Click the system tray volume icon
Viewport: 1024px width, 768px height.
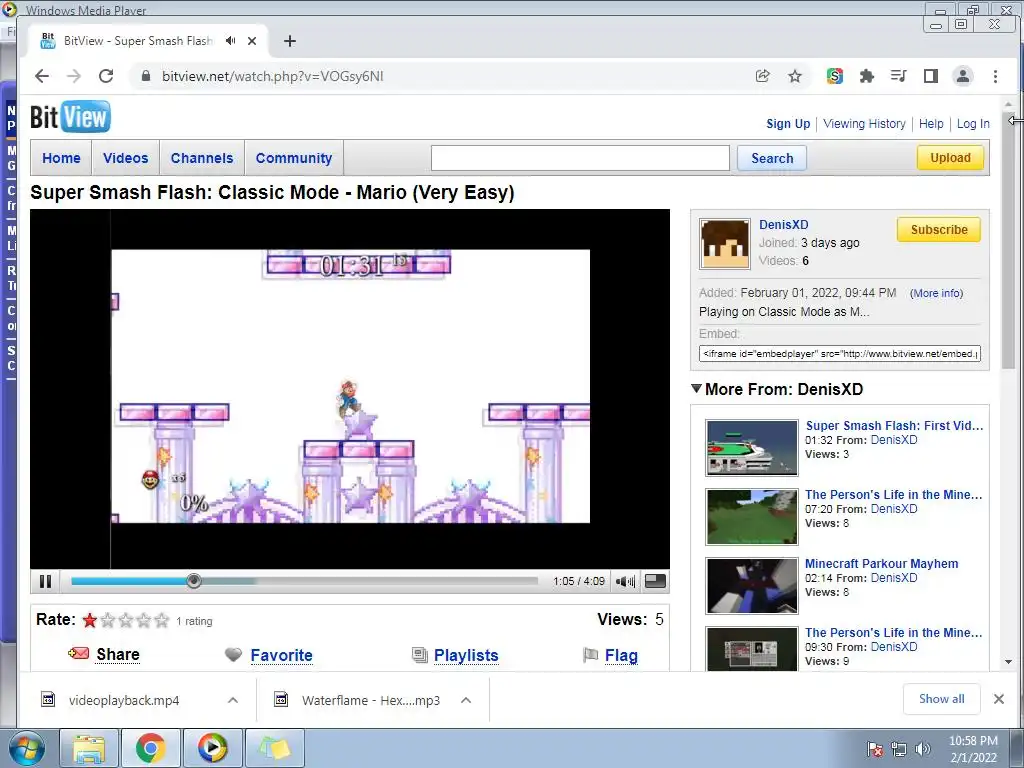tap(923, 749)
